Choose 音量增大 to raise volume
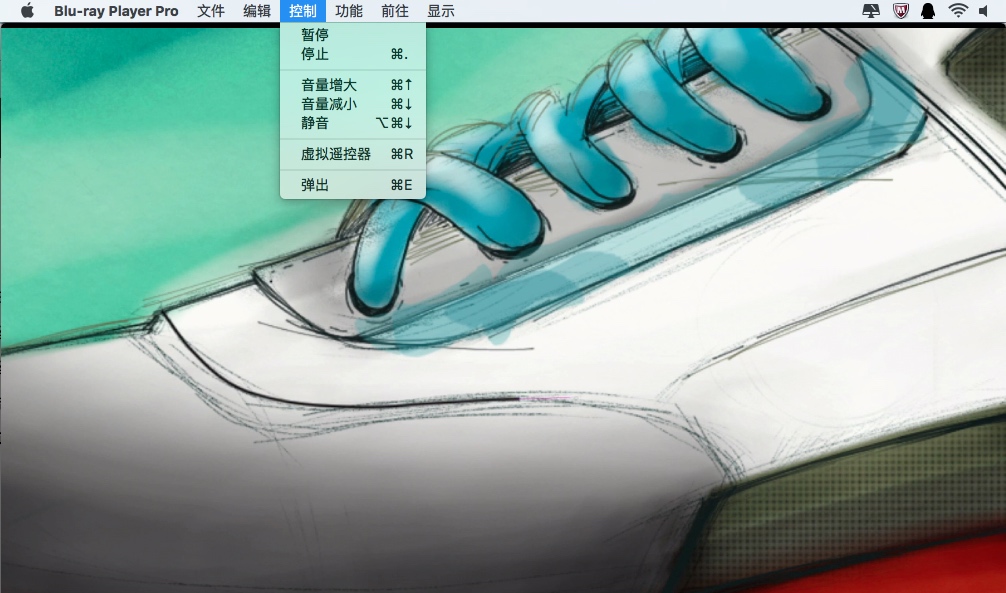 (x=329, y=85)
